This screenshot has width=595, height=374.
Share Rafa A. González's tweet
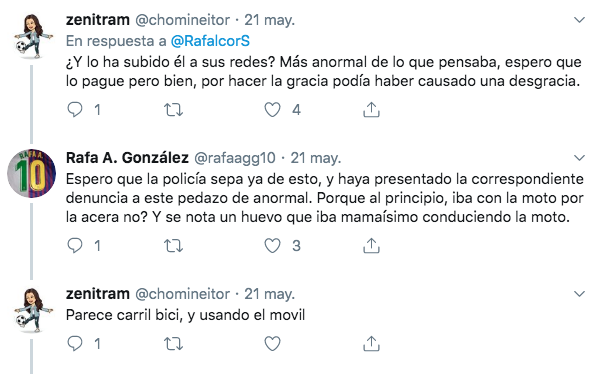(371, 245)
